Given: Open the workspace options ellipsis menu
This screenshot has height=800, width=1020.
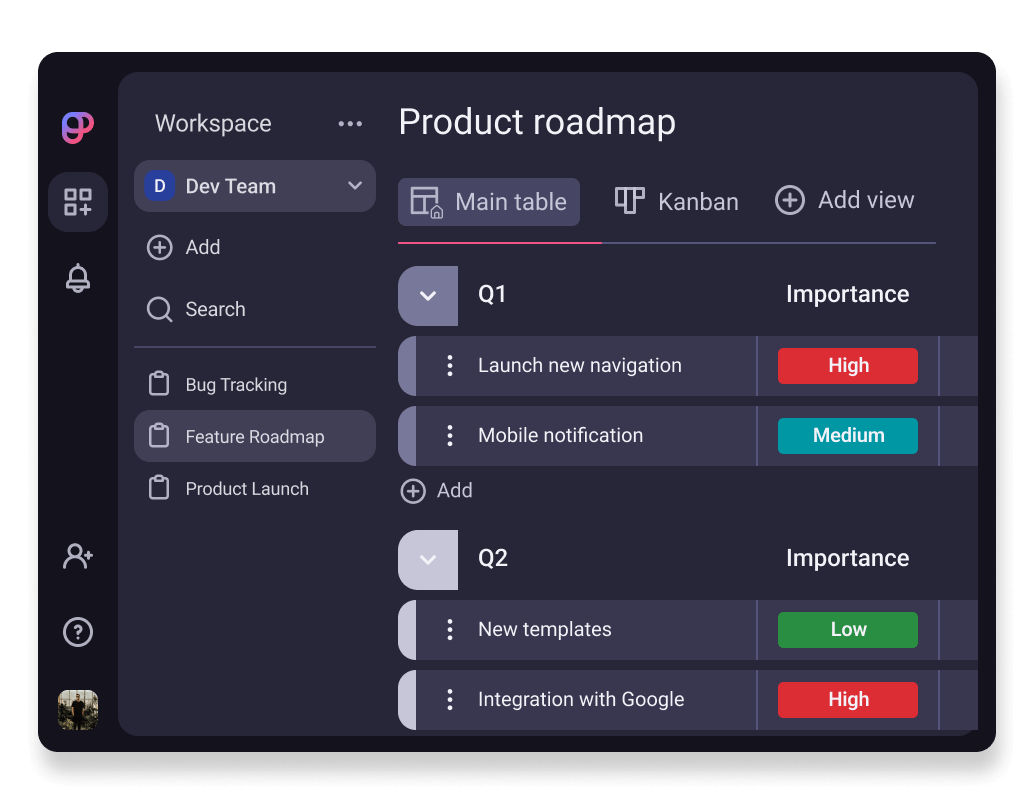Looking at the screenshot, I should coord(350,123).
